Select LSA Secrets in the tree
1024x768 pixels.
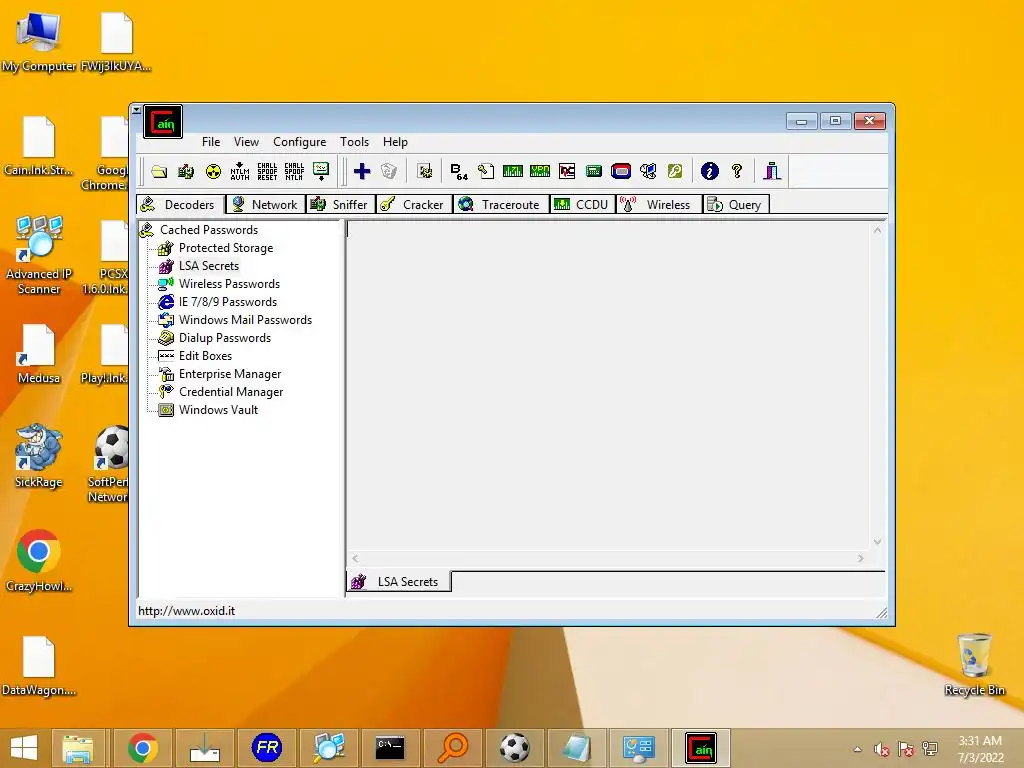pyautogui.click(x=209, y=266)
